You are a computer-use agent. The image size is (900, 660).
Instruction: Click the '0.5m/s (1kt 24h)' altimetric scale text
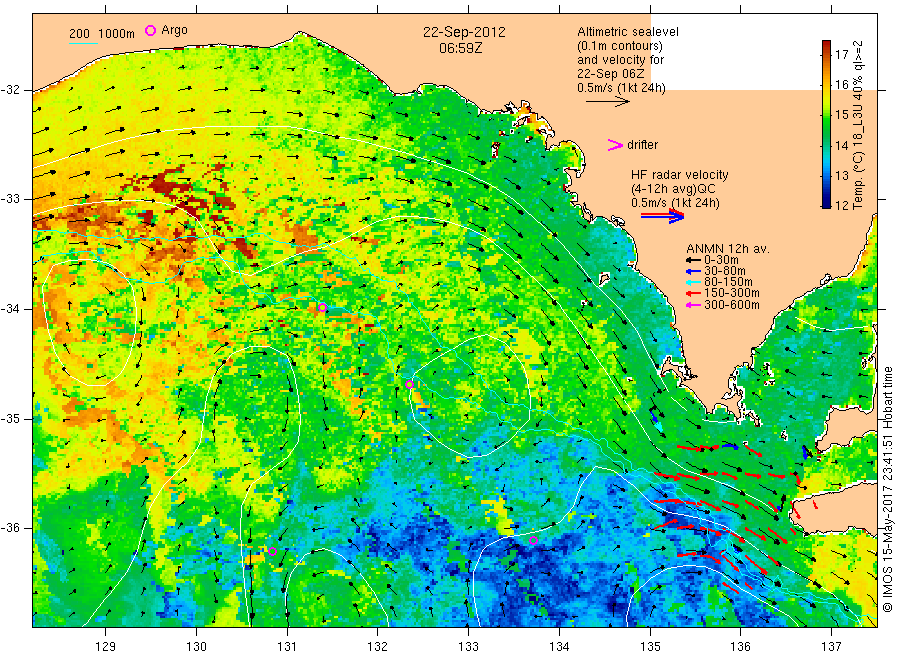(621, 88)
